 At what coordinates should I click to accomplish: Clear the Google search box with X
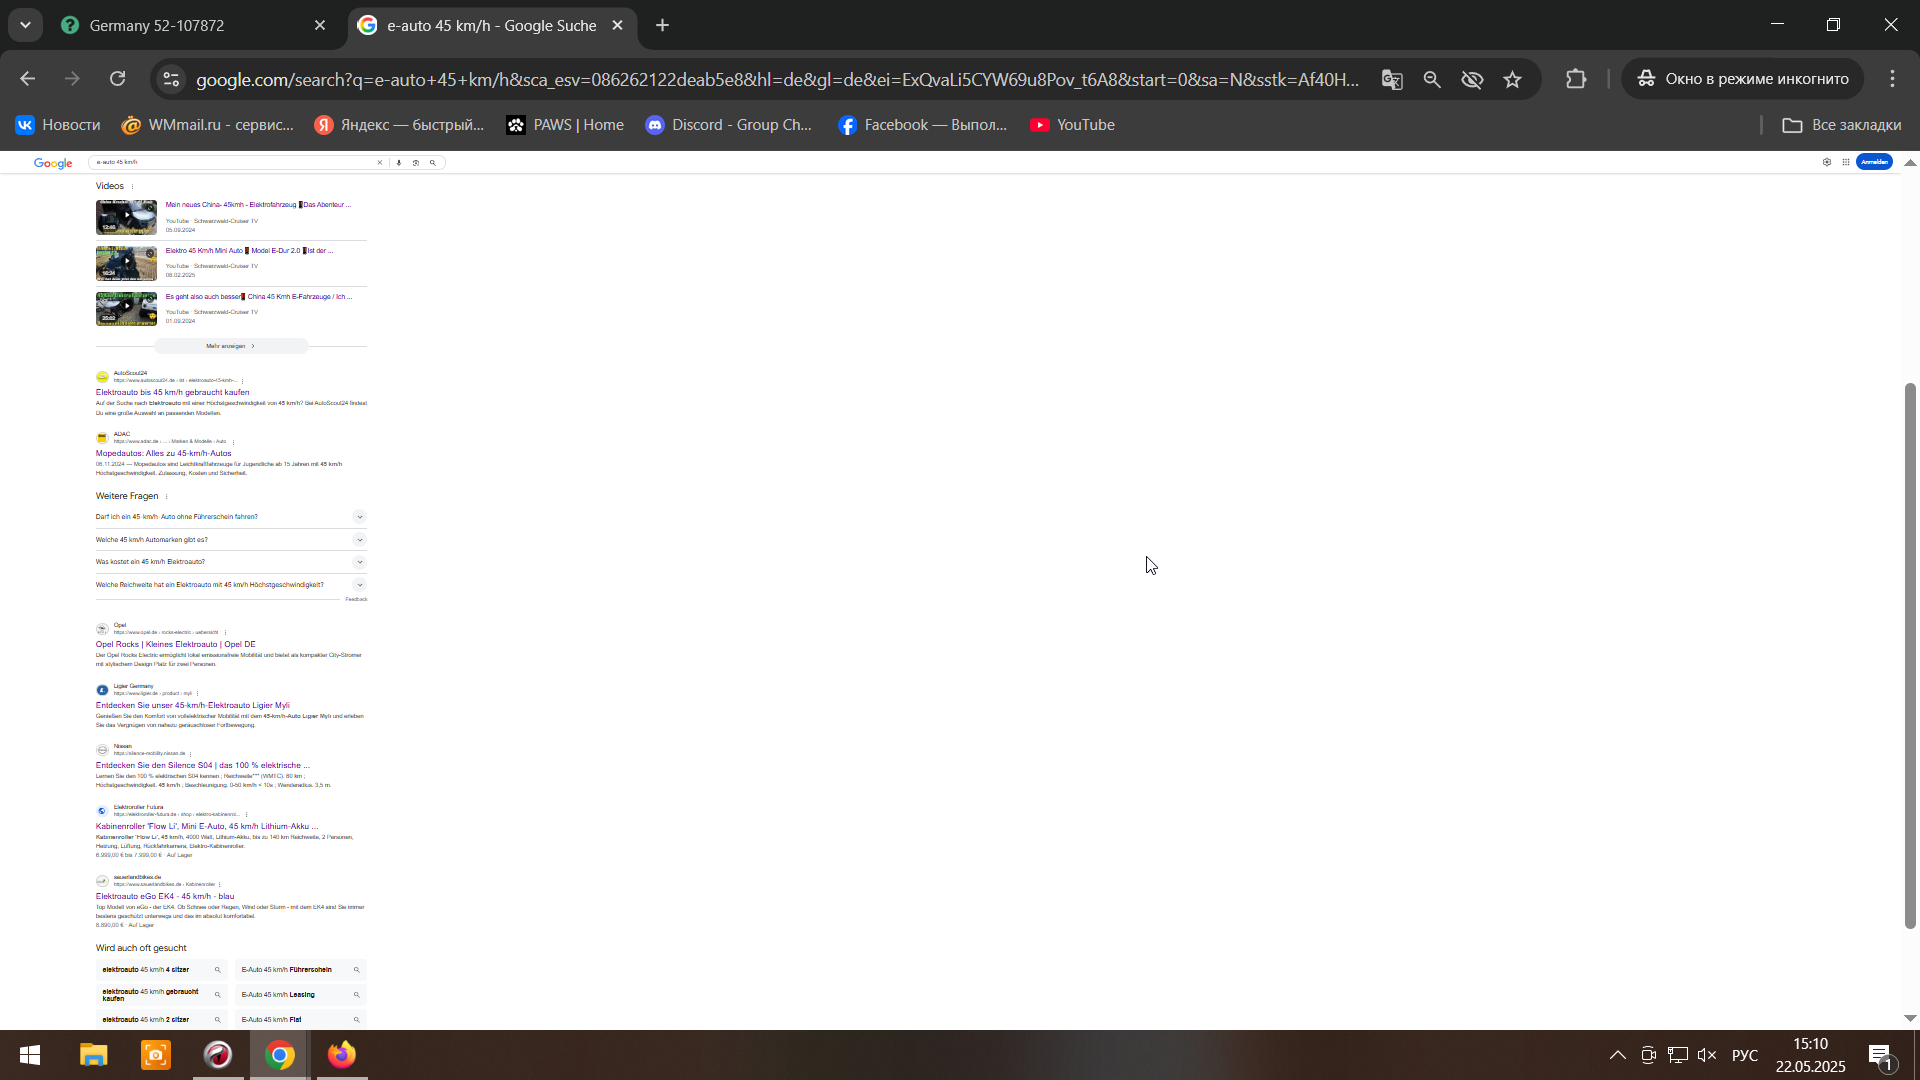pos(380,162)
